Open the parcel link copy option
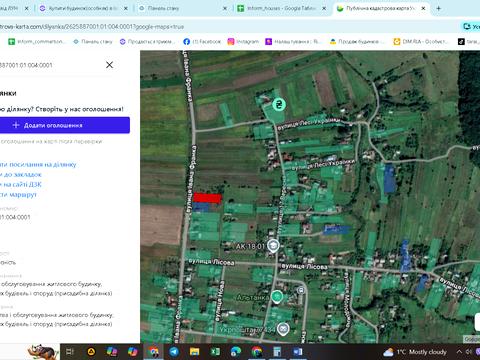This screenshot has width=480, height=360. coord(38,164)
